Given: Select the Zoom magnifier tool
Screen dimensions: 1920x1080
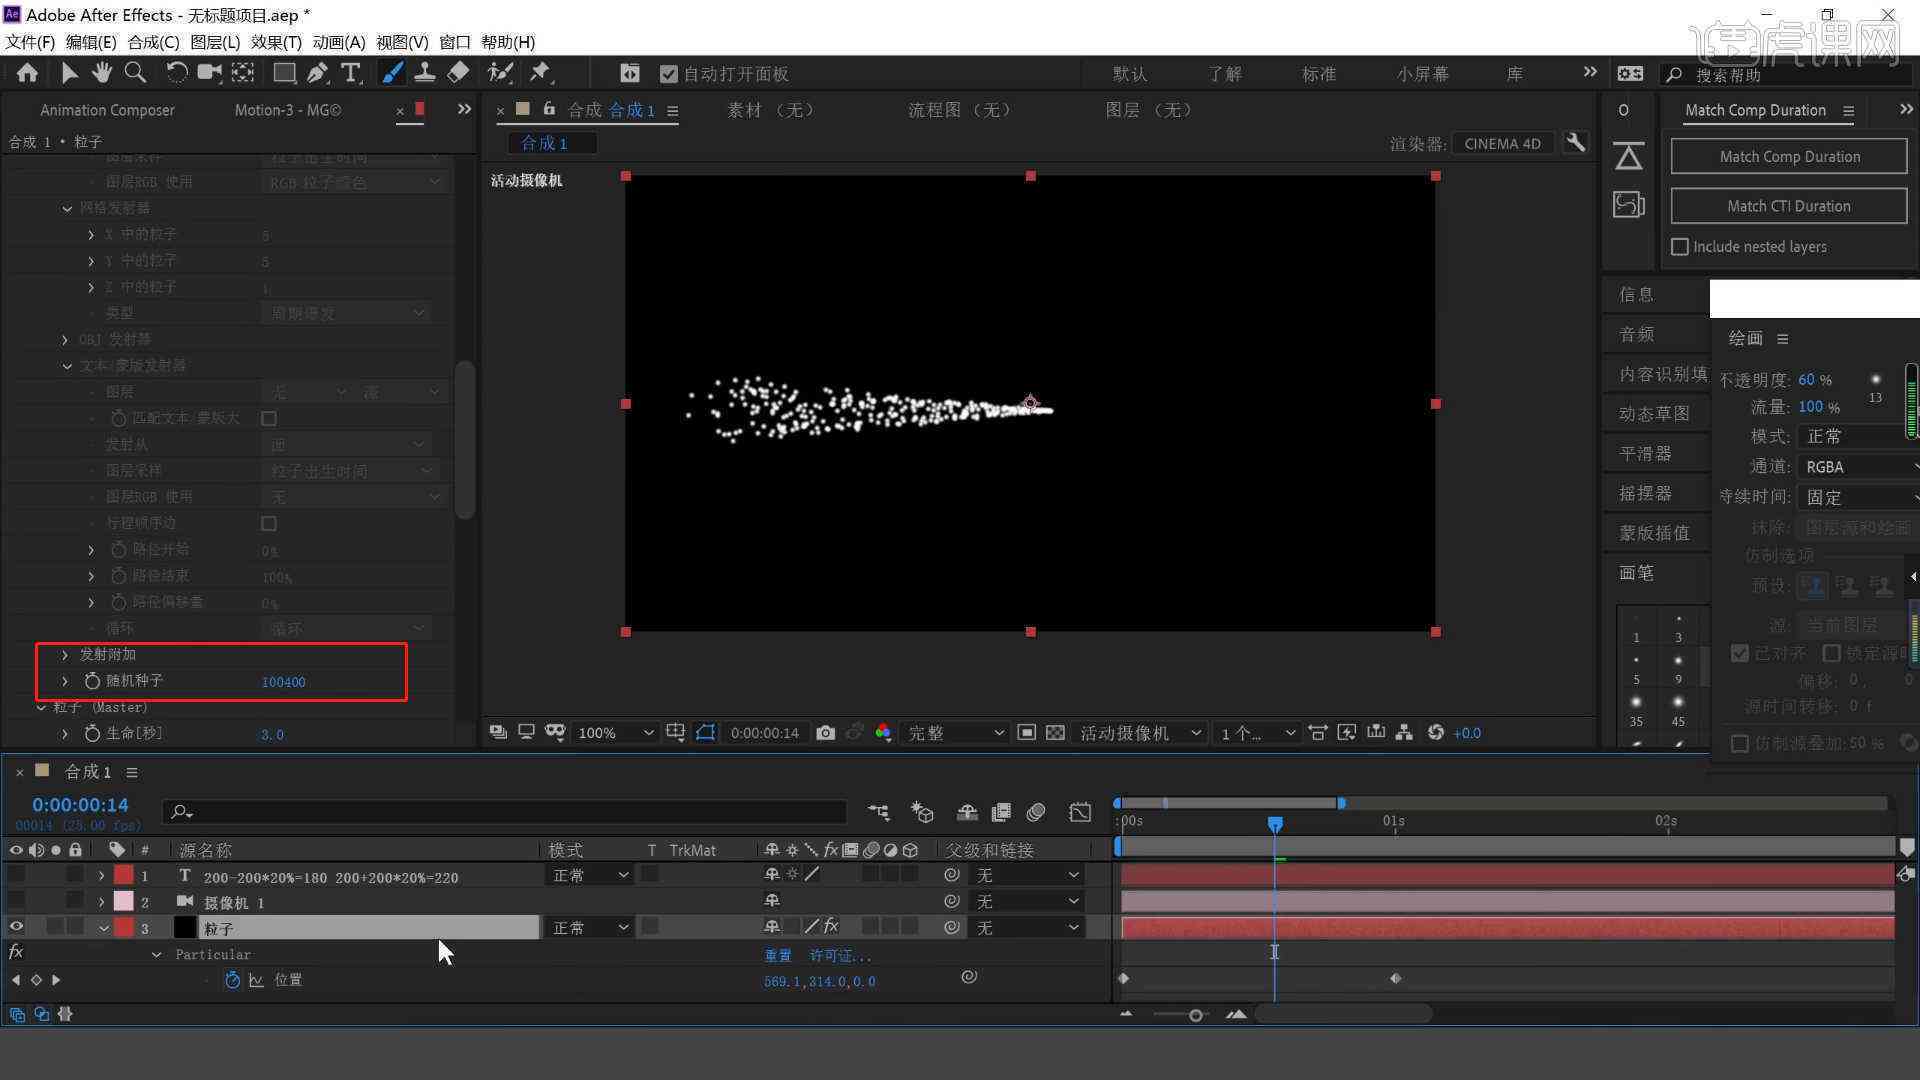Looking at the screenshot, I should tap(135, 73).
